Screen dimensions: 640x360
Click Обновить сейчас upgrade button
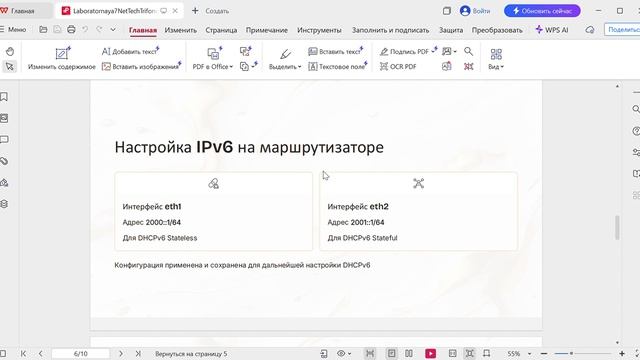pyautogui.click(x=542, y=11)
